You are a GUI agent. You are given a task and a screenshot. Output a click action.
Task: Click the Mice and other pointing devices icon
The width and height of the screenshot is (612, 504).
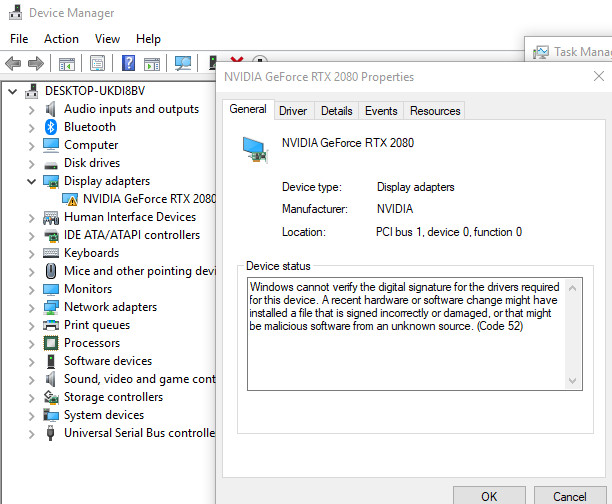51,271
